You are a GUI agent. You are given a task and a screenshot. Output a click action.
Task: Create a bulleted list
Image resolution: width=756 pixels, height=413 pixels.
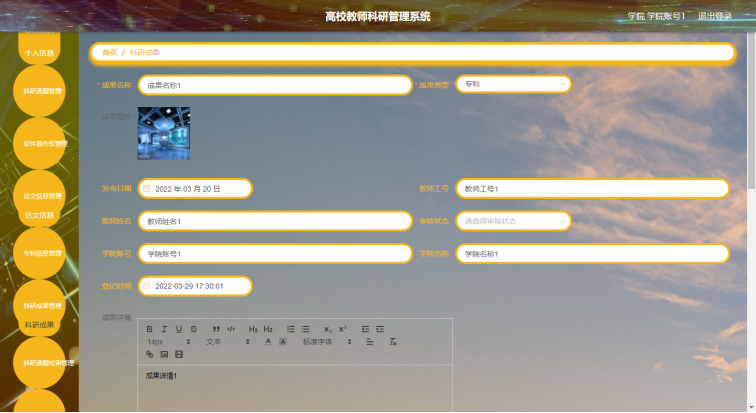point(306,329)
